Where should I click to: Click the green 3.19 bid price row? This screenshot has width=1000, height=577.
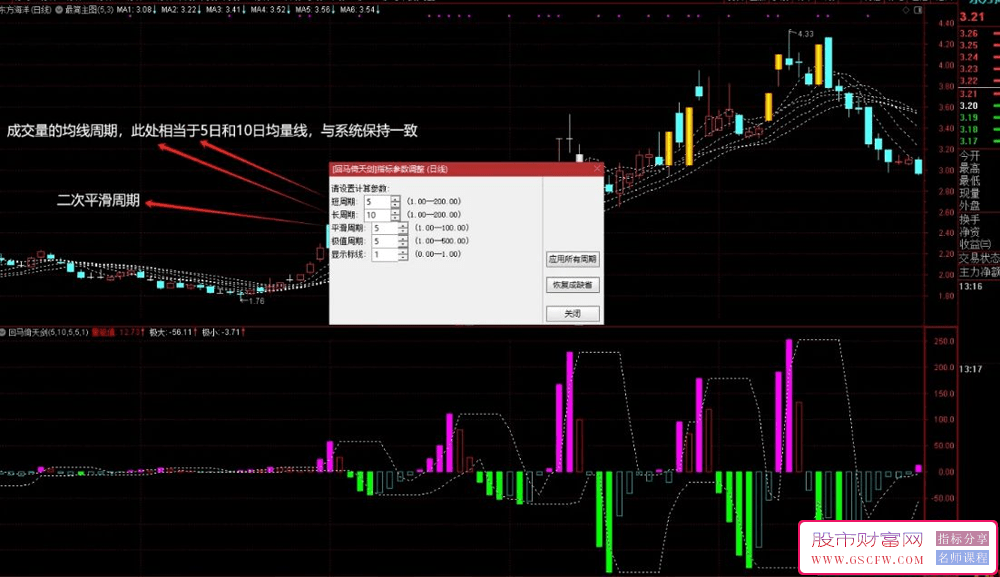pyautogui.click(x=969, y=118)
